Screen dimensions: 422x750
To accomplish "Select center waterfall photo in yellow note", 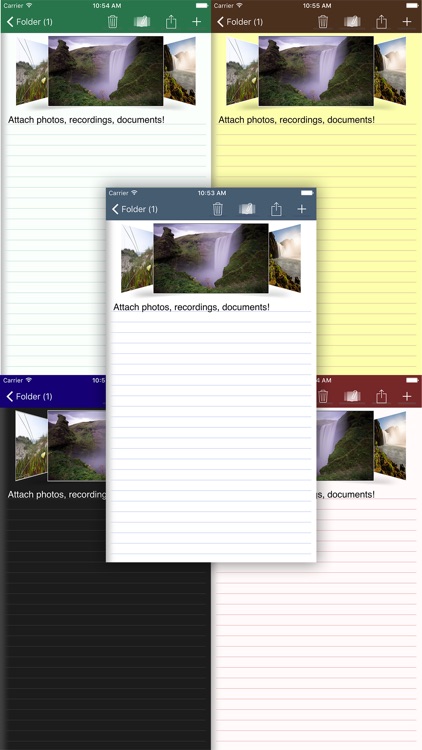I will pyautogui.click(x=316, y=71).
